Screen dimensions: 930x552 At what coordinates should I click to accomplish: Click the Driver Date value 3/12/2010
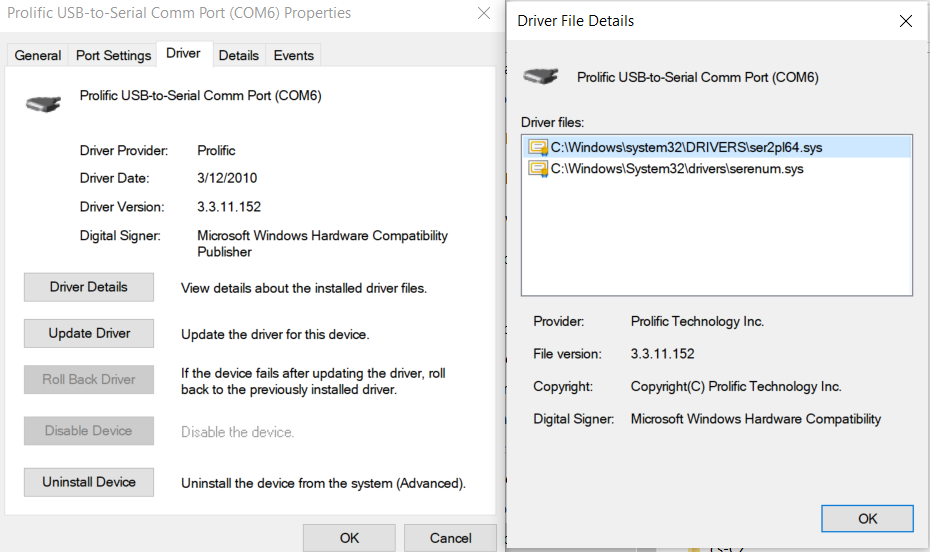227,178
